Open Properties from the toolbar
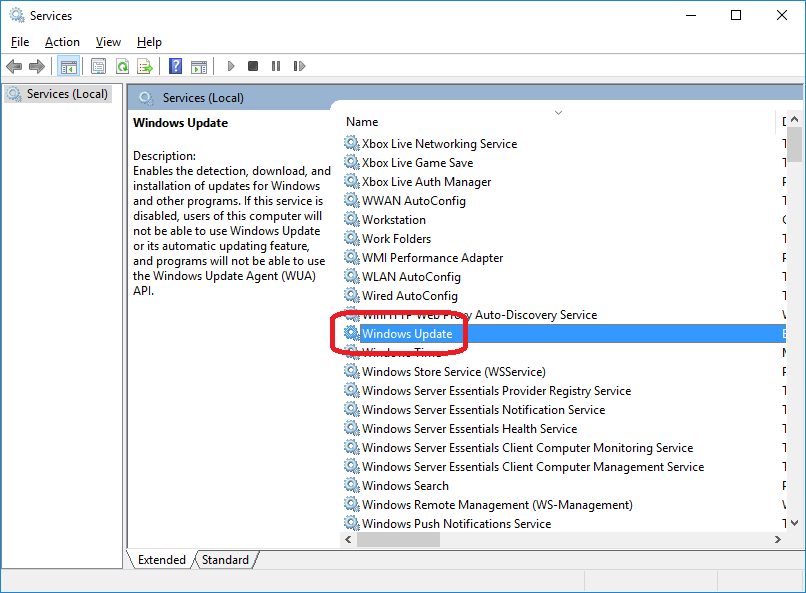The height and width of the screenshot is (593, 806). click(x=98, y=66)
